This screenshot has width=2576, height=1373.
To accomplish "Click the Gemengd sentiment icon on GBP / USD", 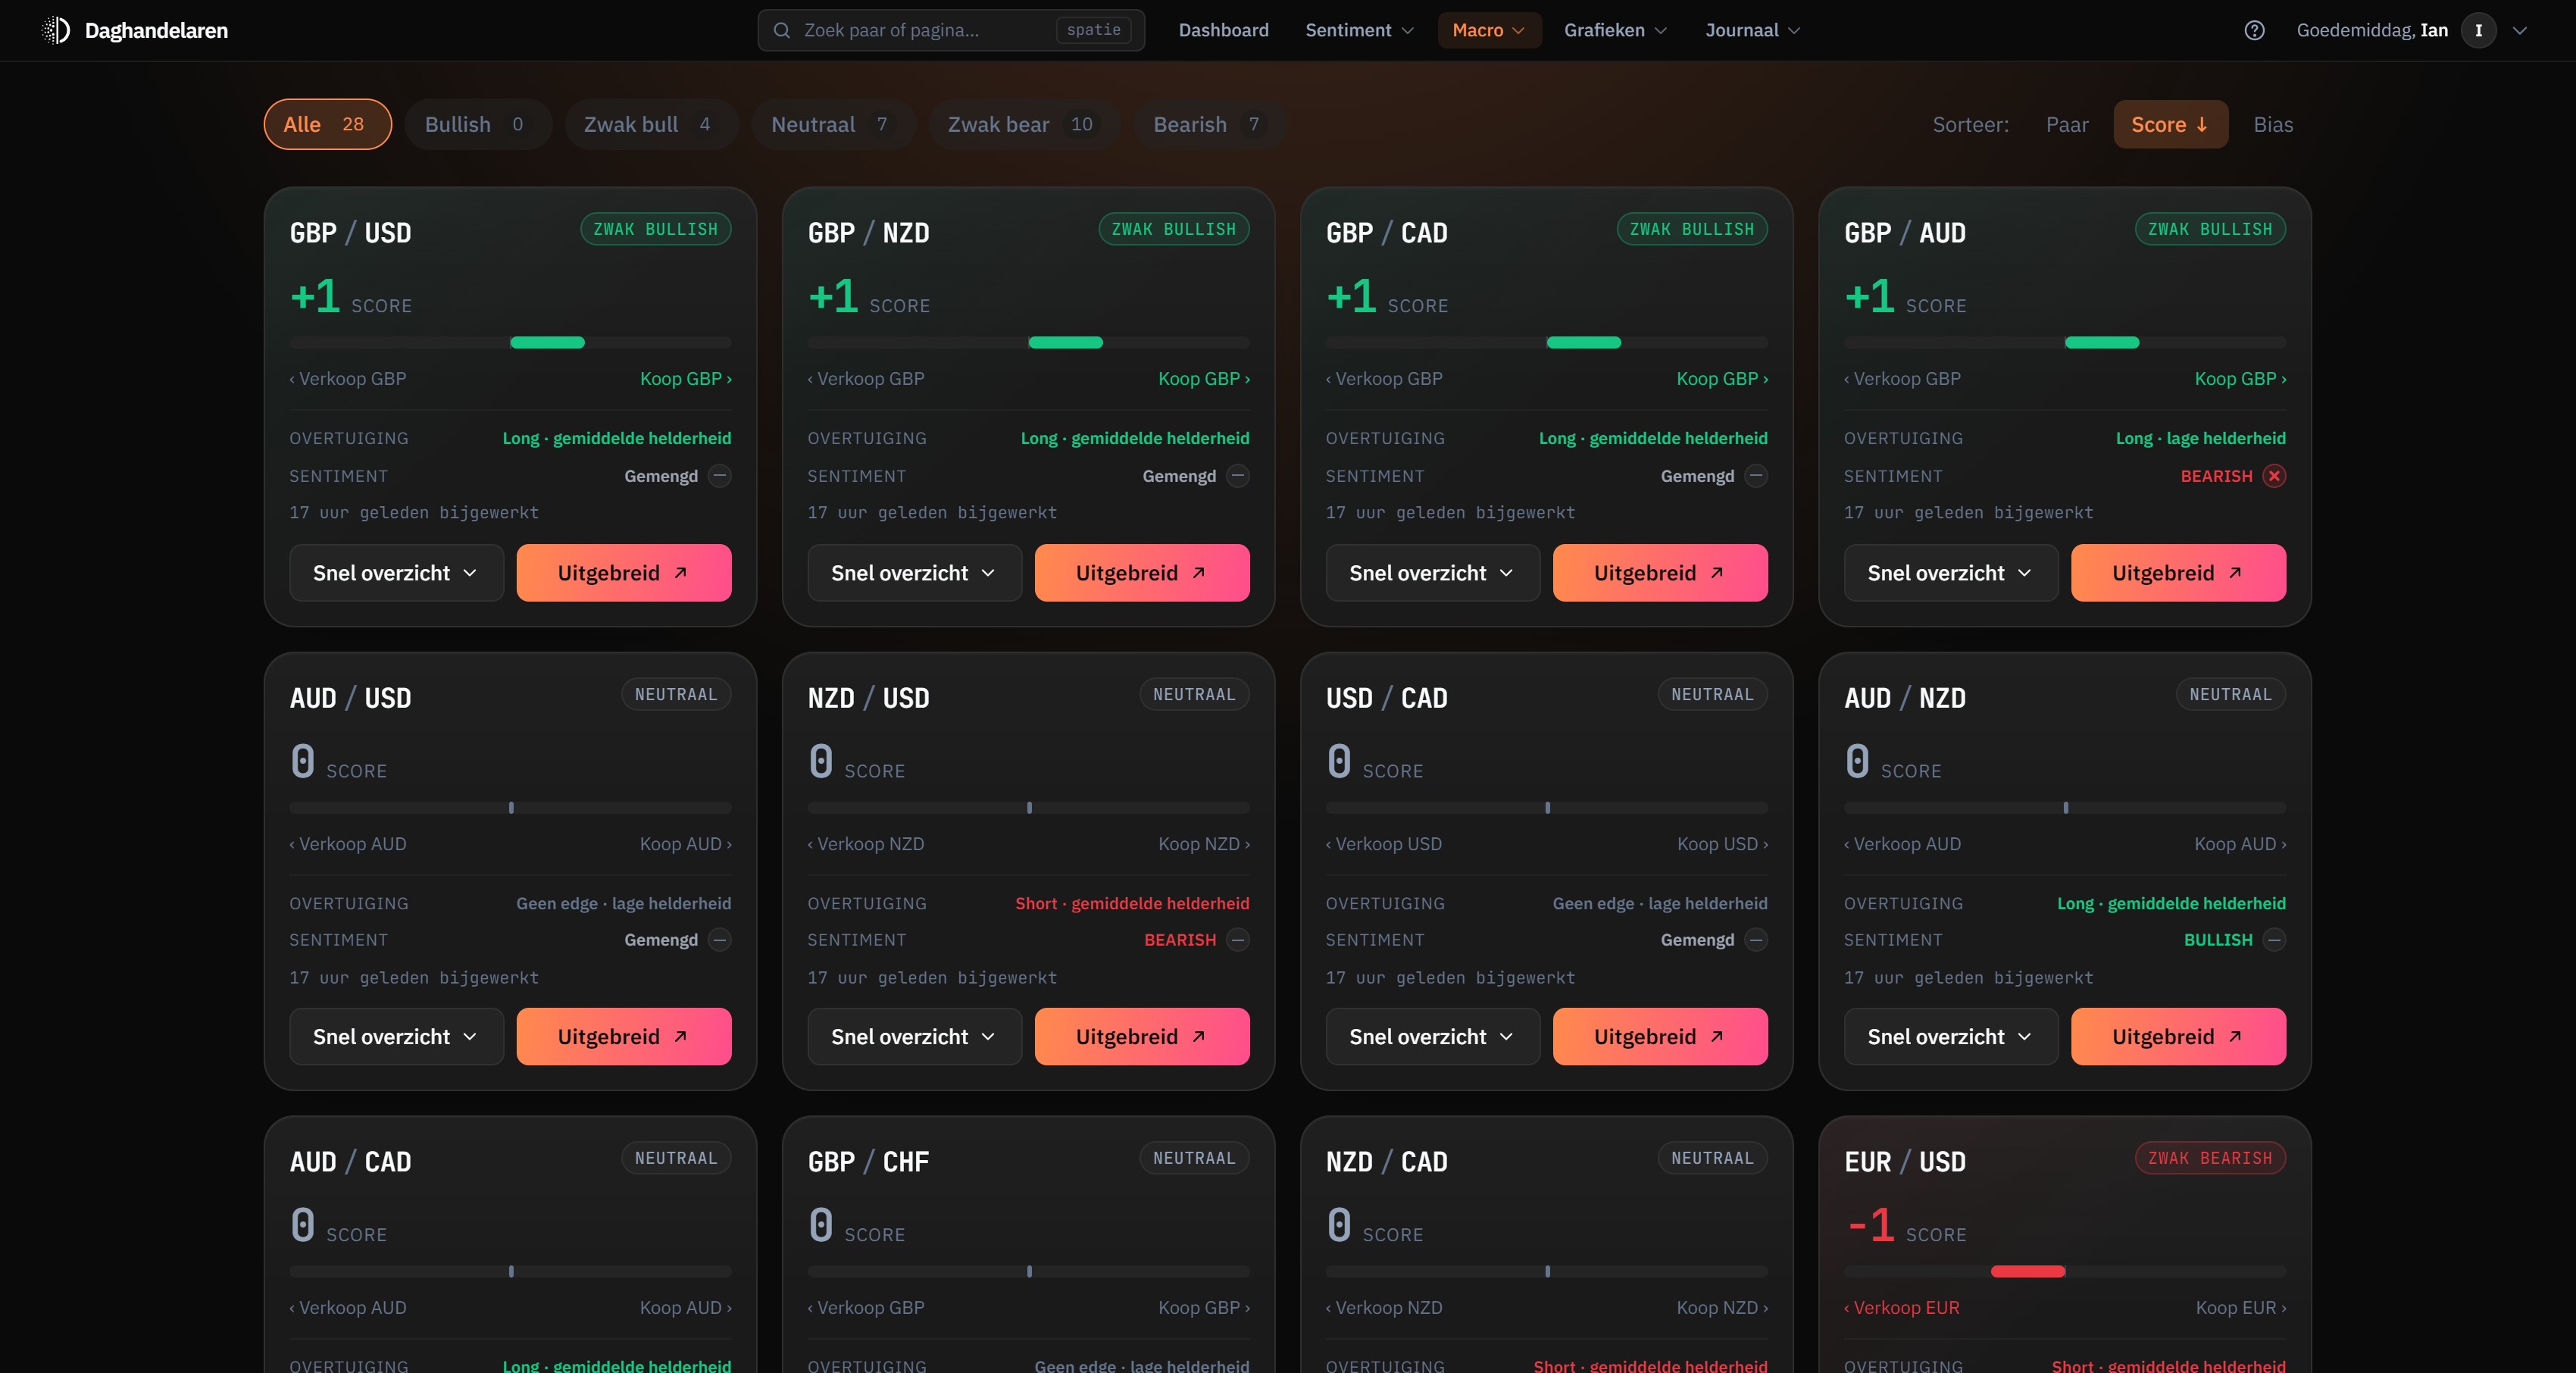I will (719, 476).
